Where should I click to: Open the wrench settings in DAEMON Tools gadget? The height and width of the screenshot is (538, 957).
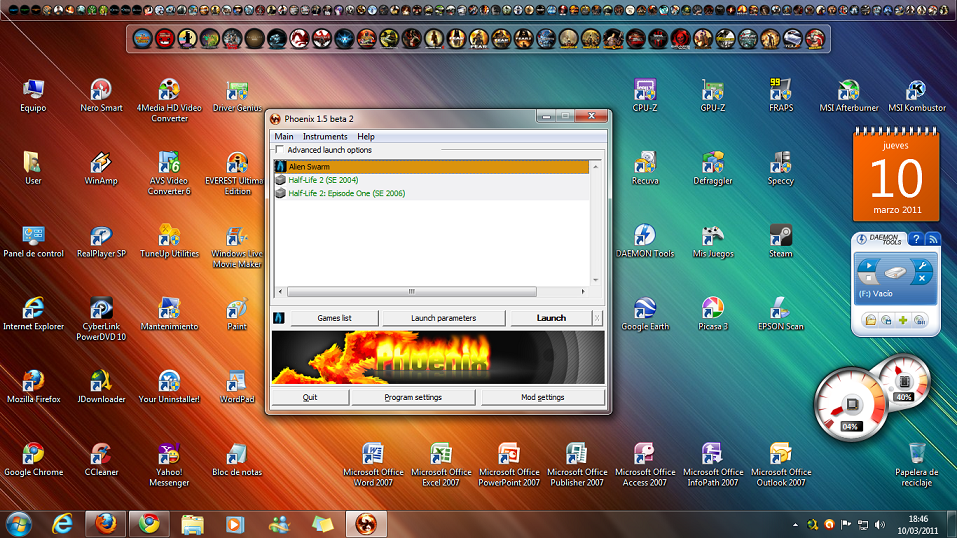(922, 266)
